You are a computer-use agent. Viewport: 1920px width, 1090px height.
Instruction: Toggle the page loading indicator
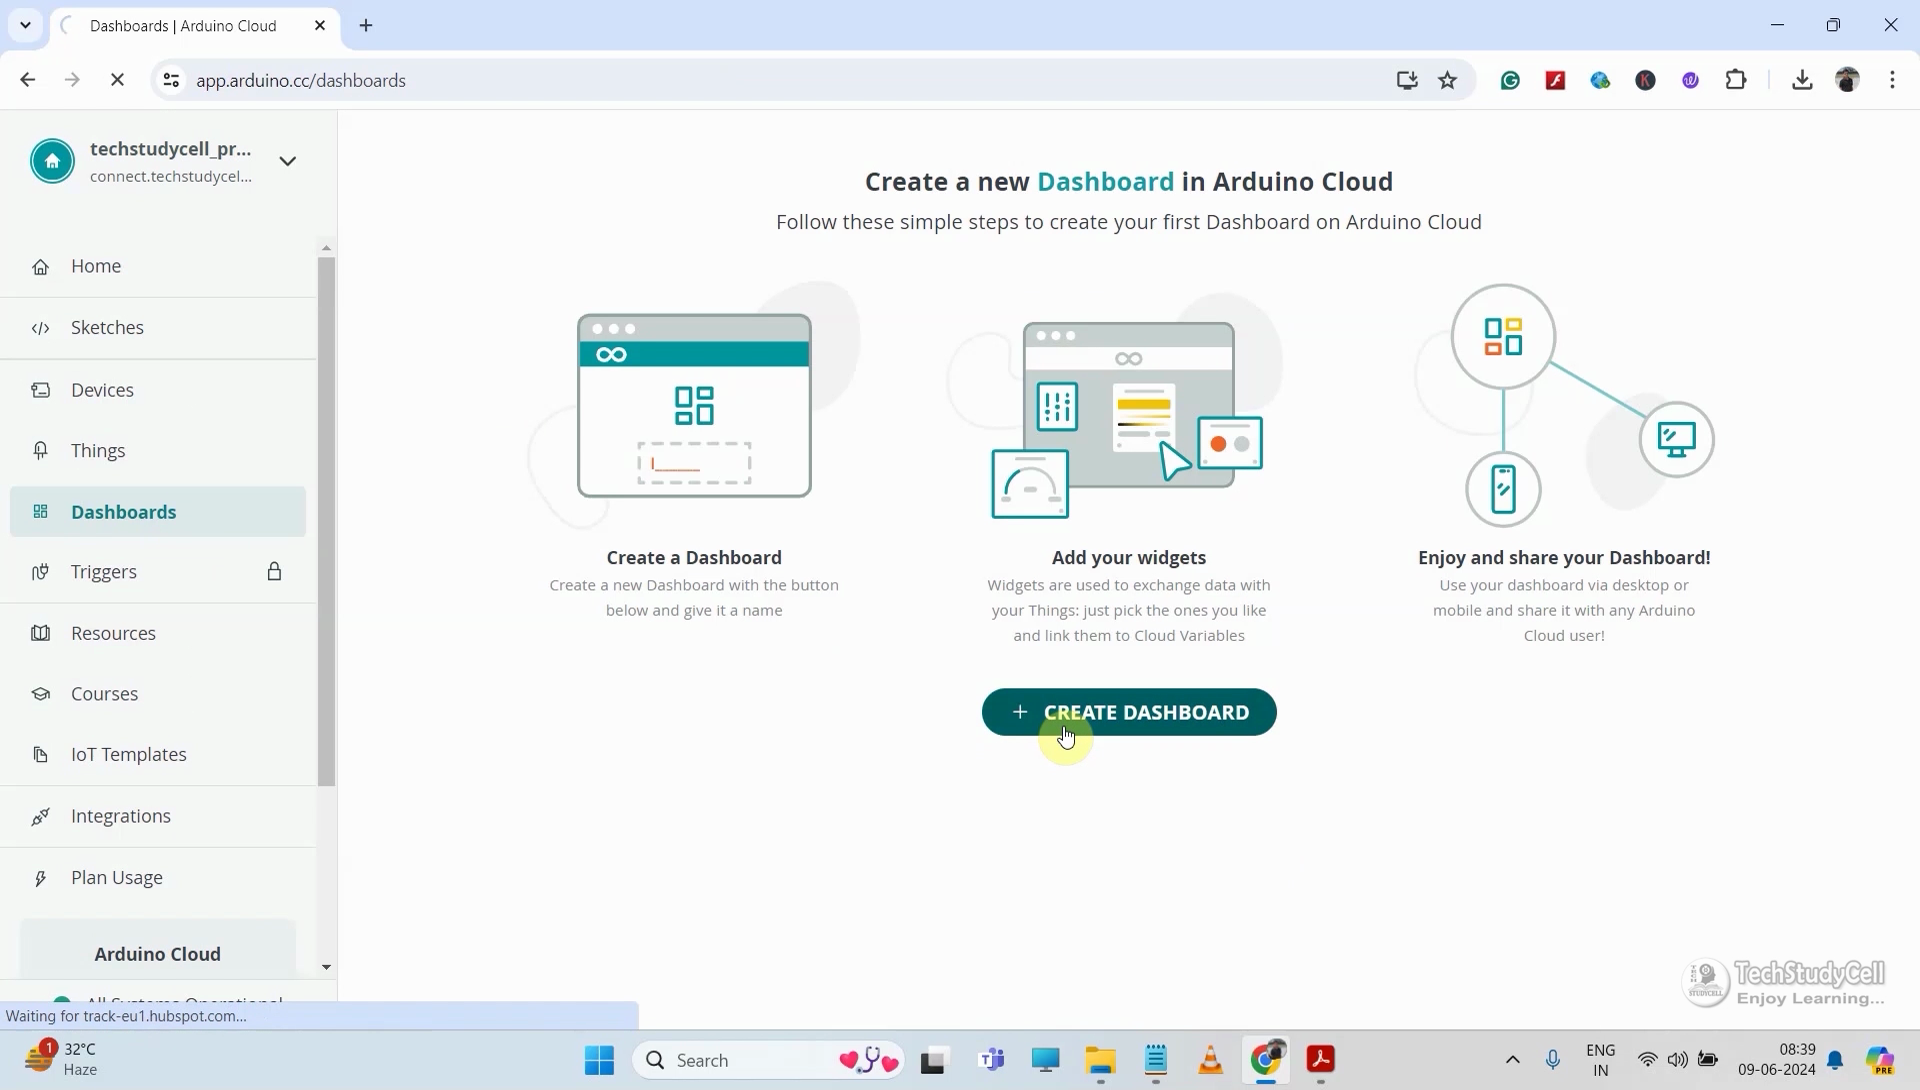tap(116, 80)
